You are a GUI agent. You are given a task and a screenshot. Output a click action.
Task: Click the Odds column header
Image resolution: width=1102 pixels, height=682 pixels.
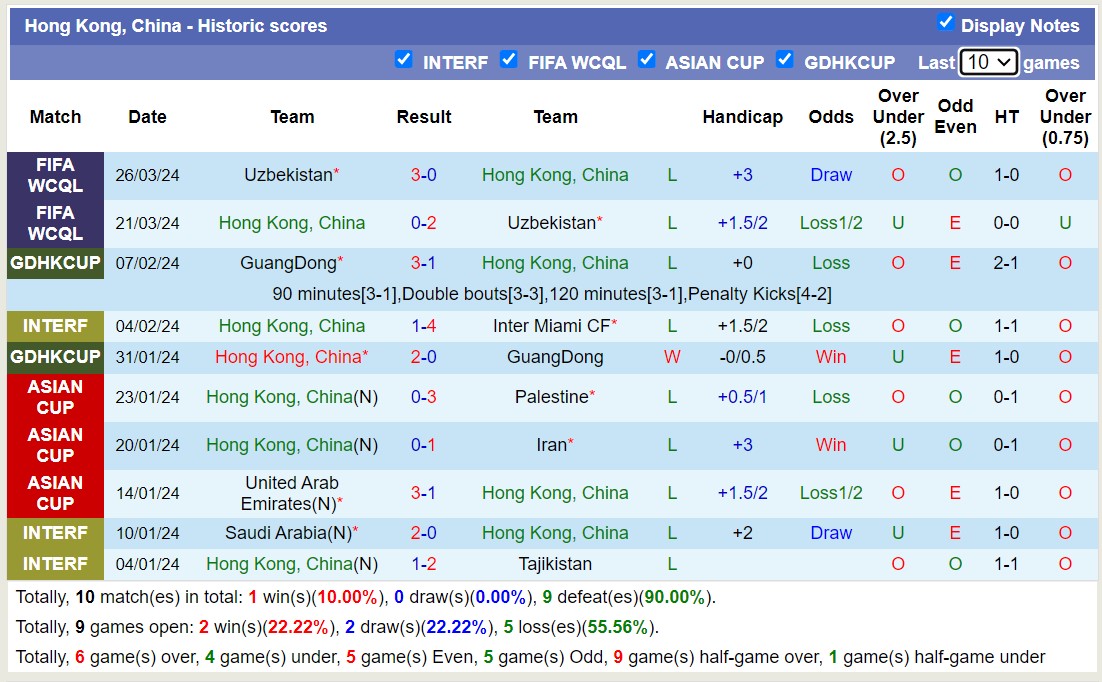click(x=831, y=117)
